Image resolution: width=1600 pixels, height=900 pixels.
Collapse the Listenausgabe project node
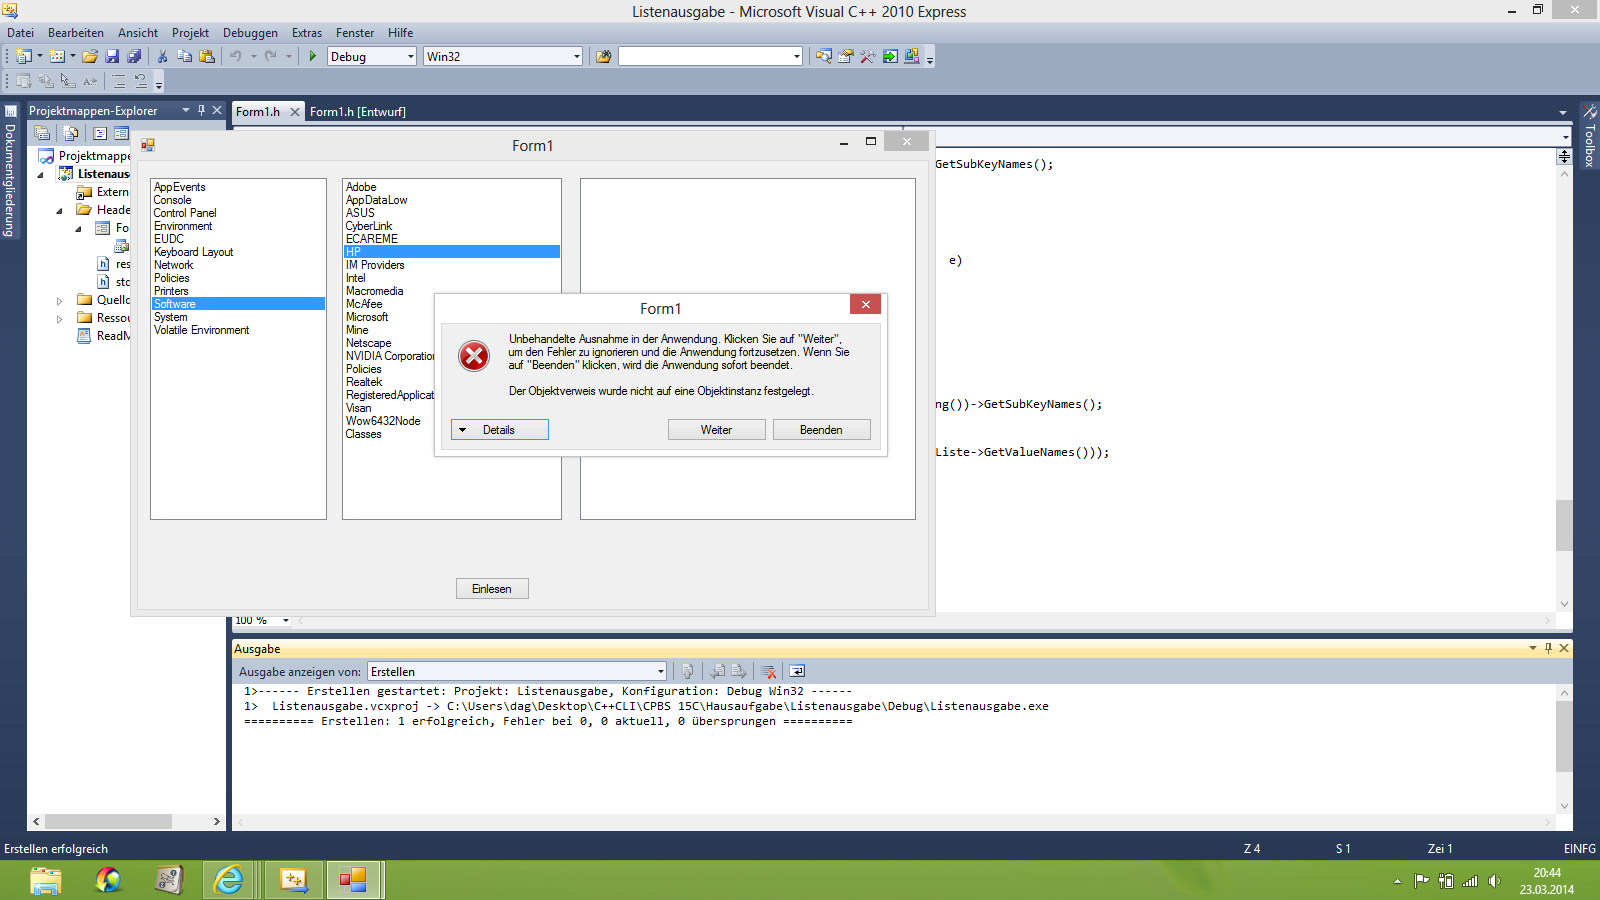[x=41, y=174]
